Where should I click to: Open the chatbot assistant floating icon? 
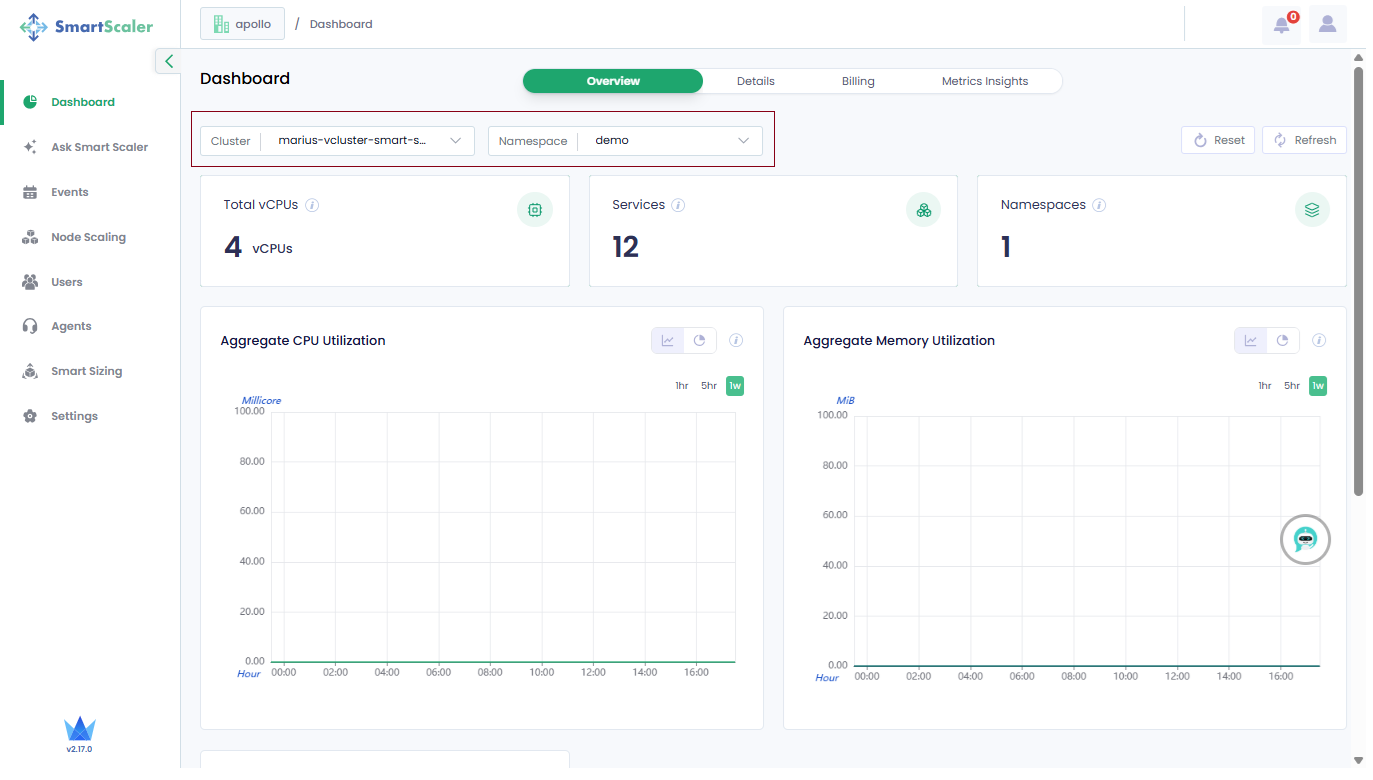click(x=1305, y=540)
